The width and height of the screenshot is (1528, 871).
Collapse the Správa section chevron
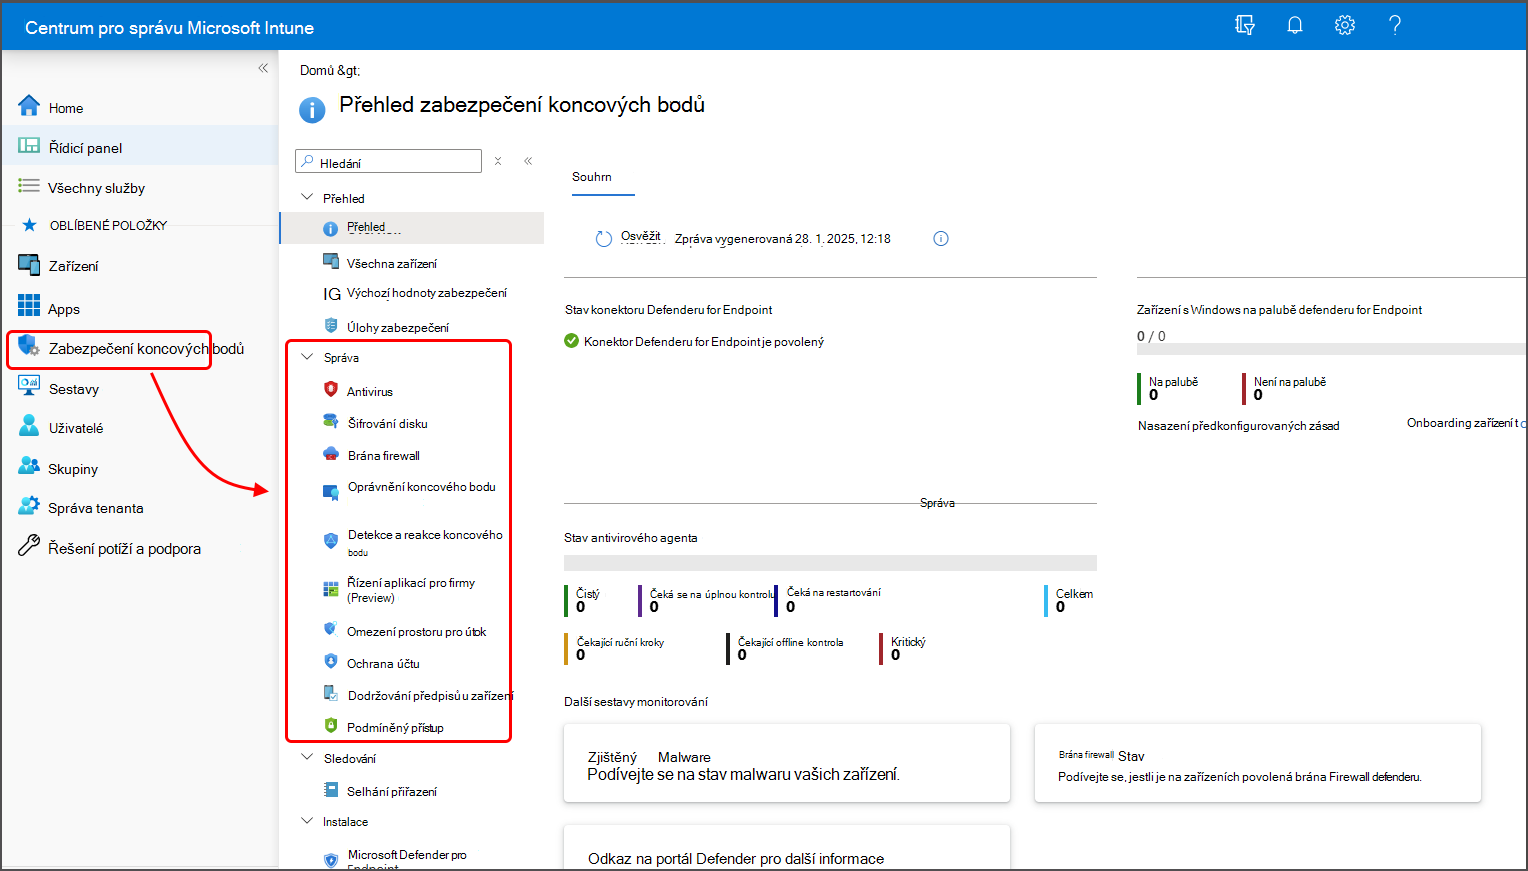[x=307, y=356]
